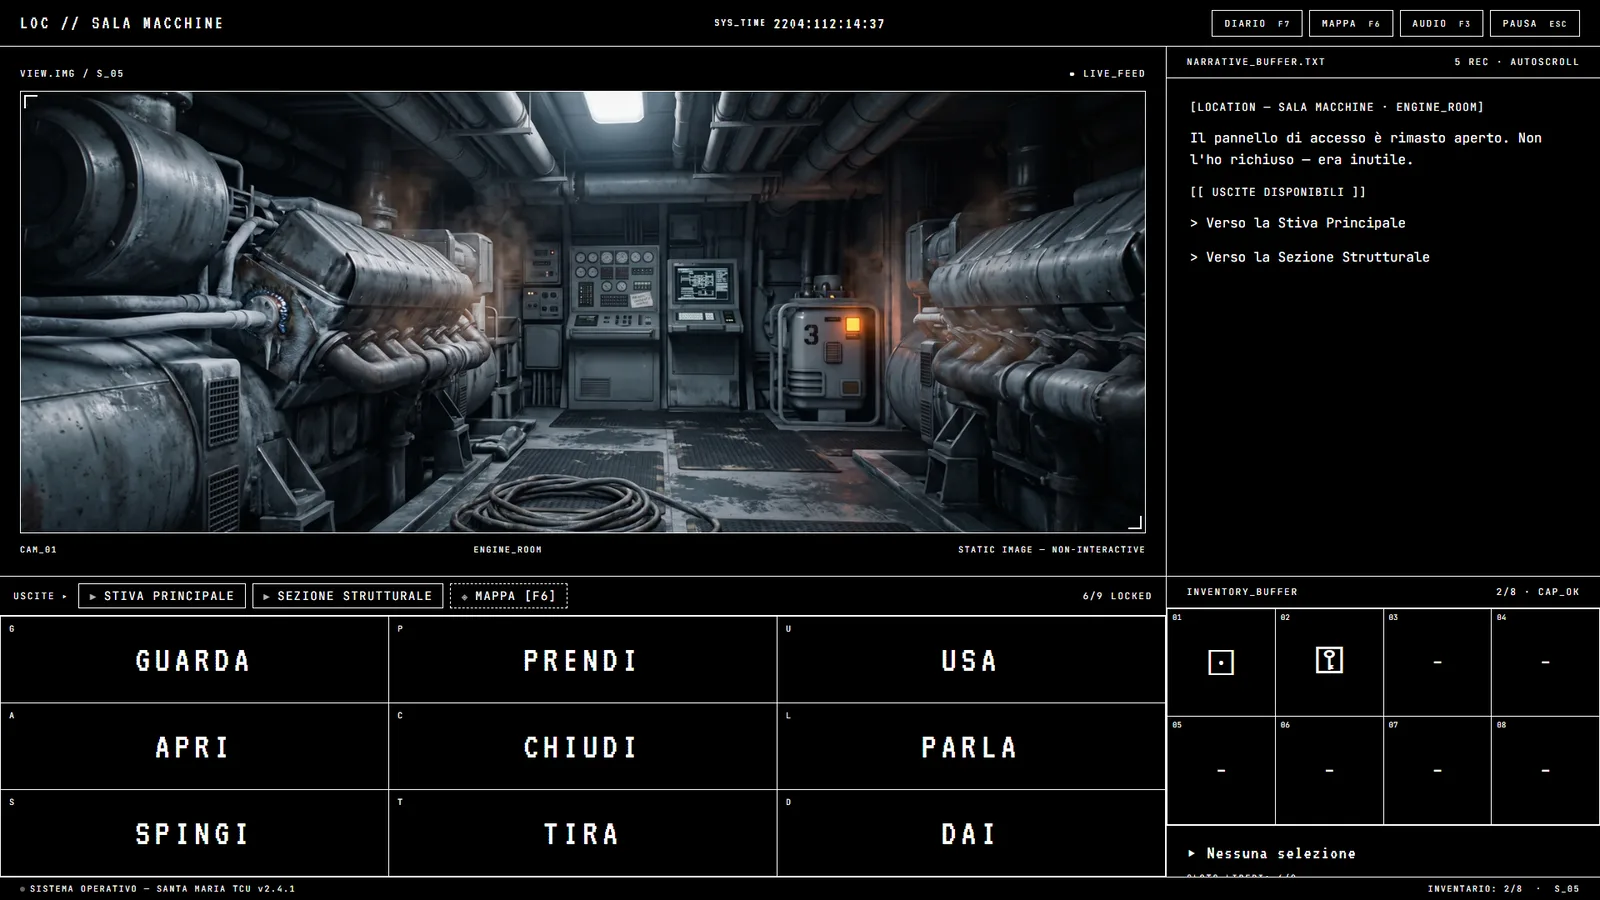Click empty inventory slot 08

point(1545,770)
